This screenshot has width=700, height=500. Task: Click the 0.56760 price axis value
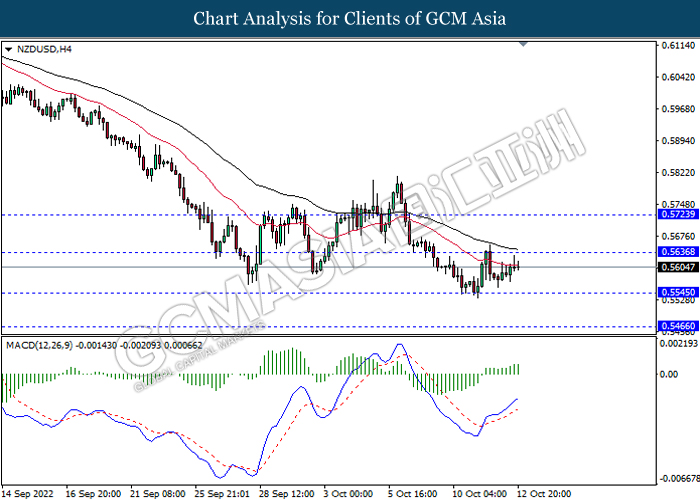tap(678, 236)
